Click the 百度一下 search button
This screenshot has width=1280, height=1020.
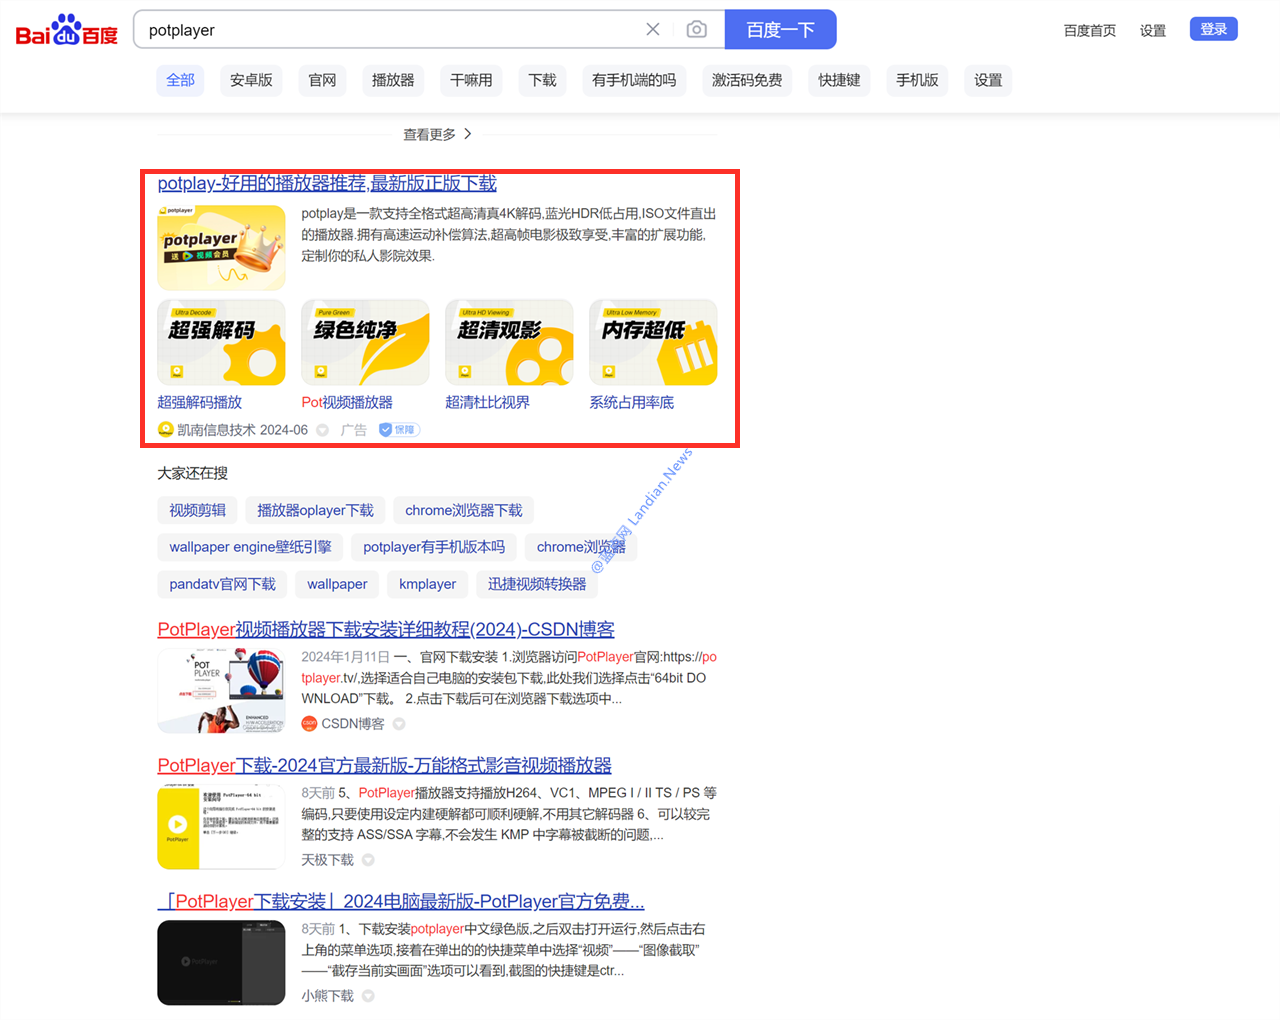point(780,30)
